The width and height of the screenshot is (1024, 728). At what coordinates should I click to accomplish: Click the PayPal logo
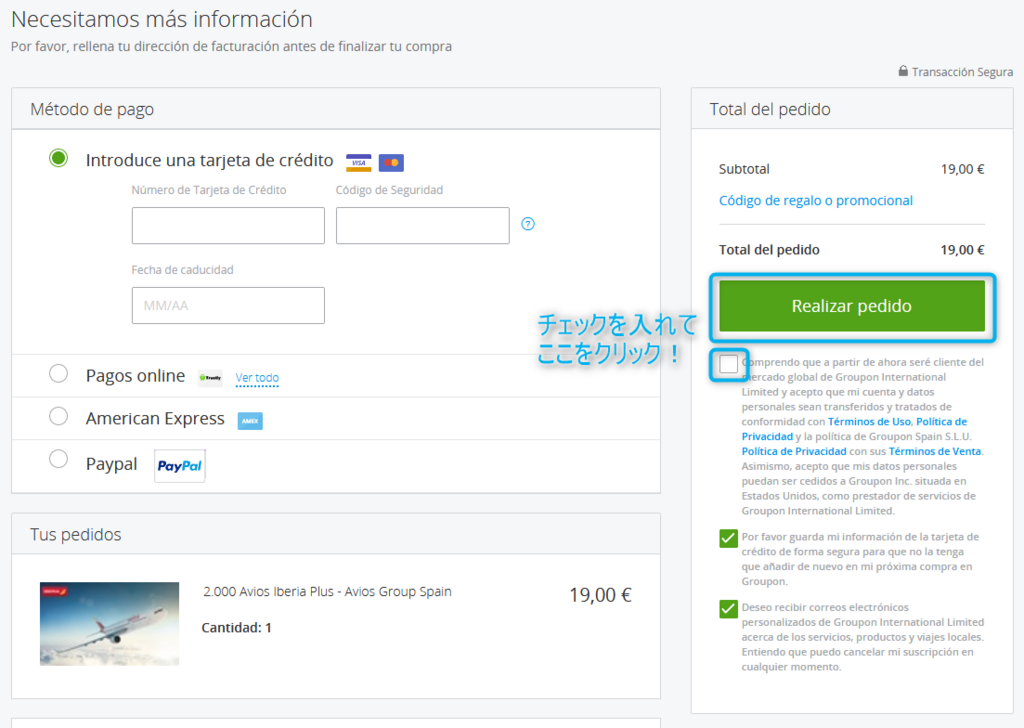click(180, 466)
